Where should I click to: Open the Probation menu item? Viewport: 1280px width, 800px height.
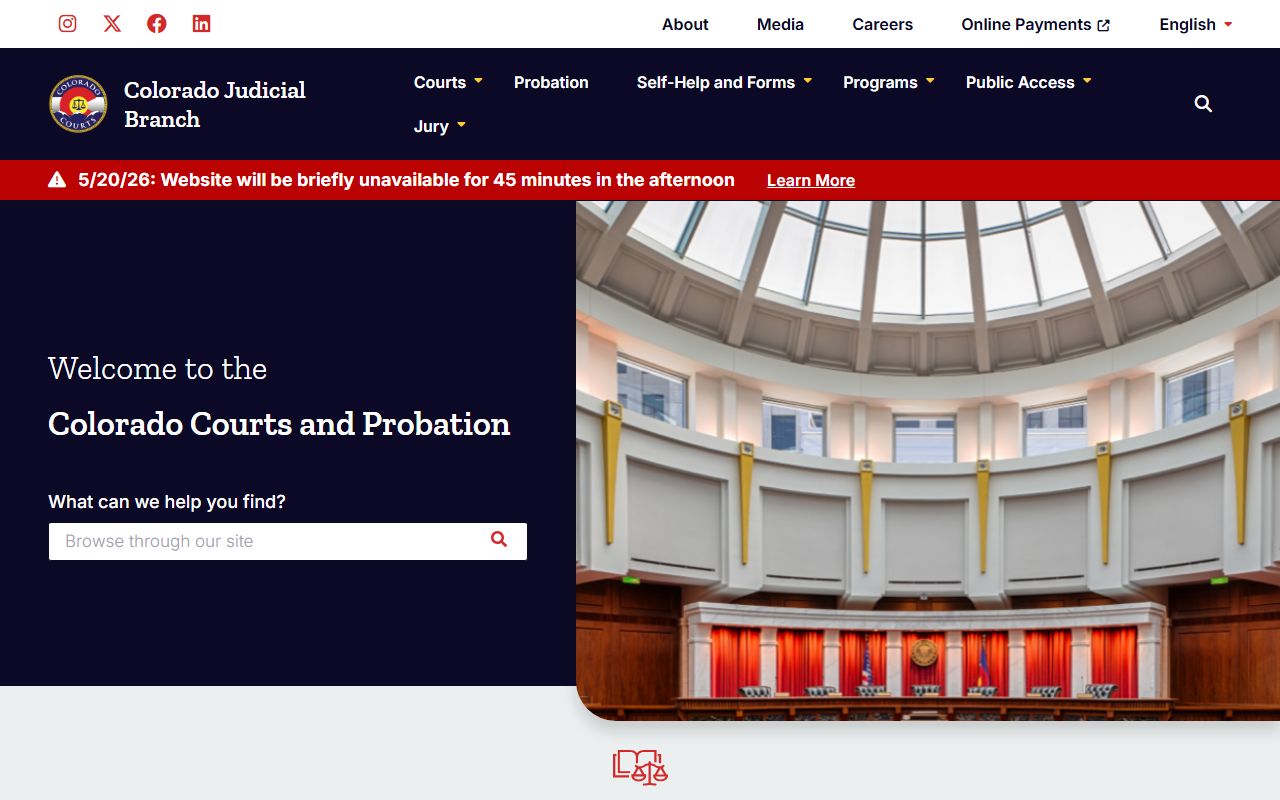coord(551,82)
